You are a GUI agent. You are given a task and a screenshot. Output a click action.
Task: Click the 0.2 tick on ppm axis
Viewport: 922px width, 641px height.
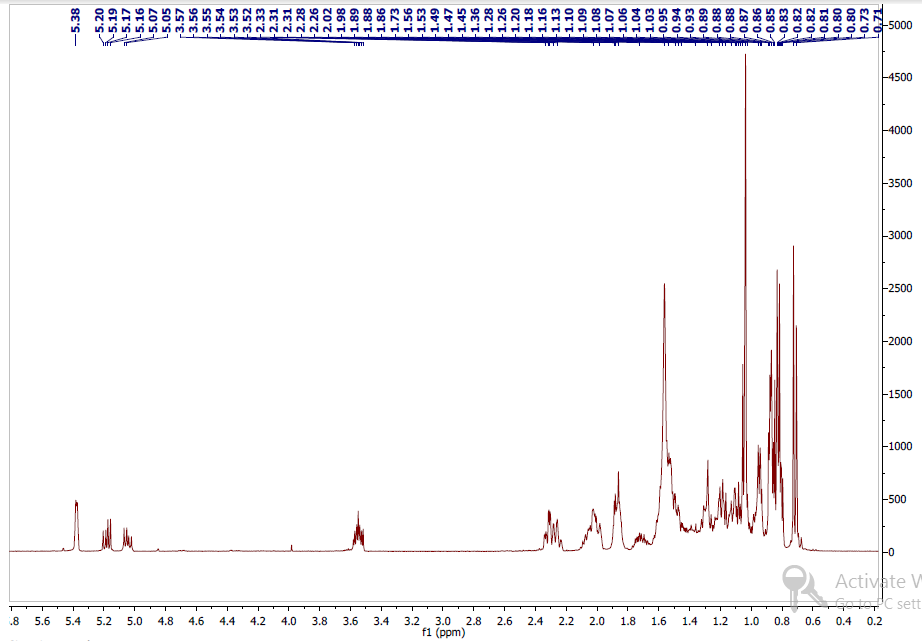coord(874,621)
